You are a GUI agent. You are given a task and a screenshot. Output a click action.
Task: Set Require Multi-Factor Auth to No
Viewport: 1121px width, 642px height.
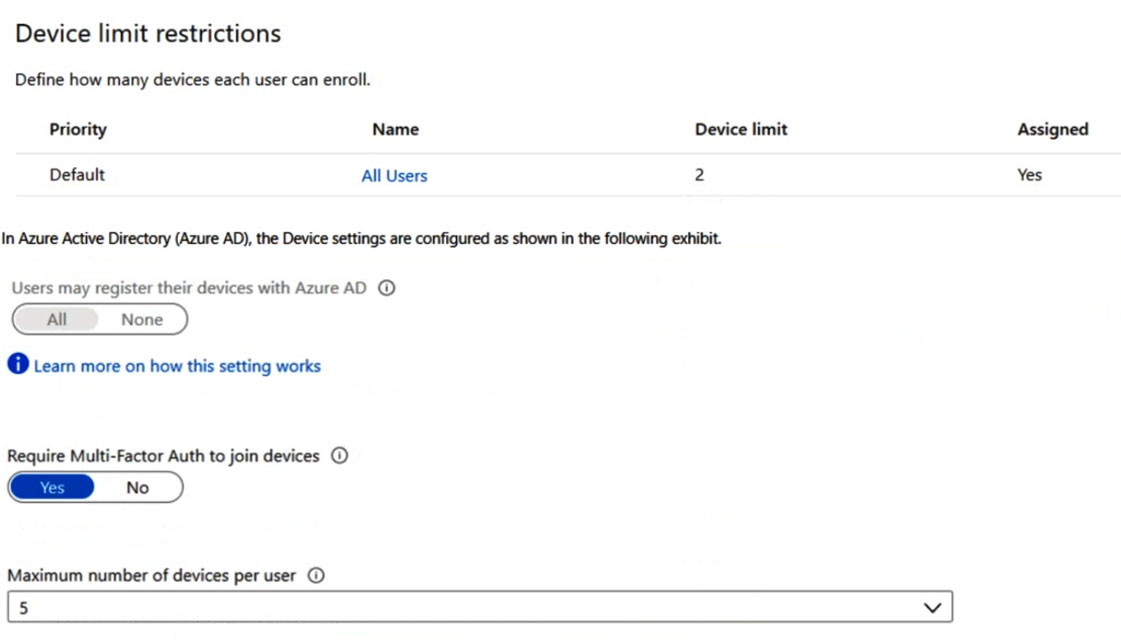click(137, 487)
